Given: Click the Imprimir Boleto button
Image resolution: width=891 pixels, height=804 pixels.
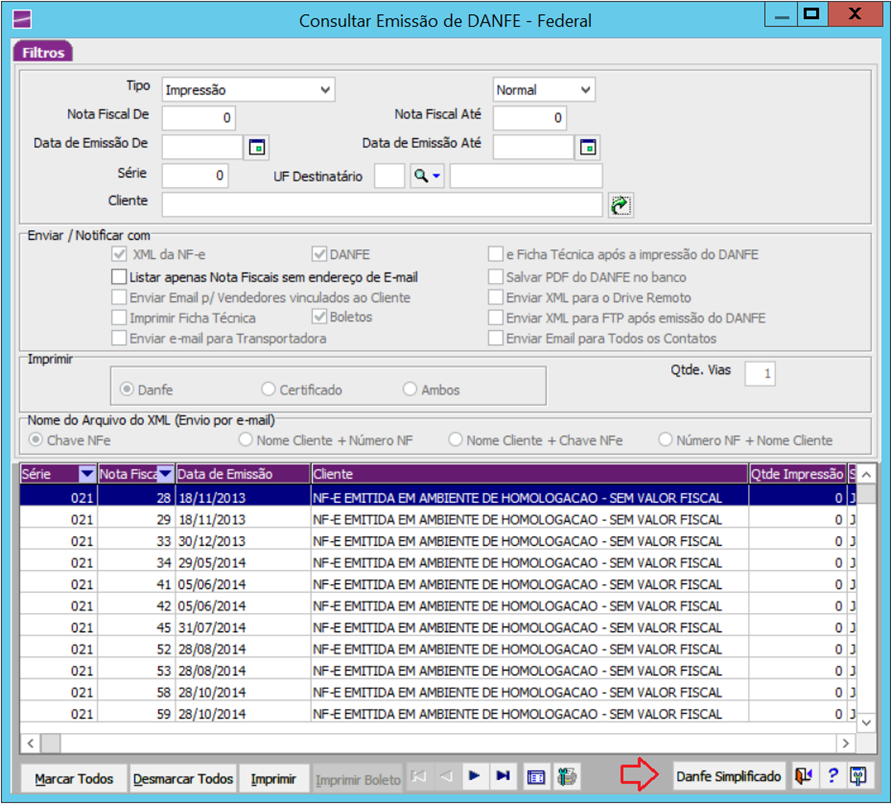Looking at the screenshot, I should click(x=358, y=780).
